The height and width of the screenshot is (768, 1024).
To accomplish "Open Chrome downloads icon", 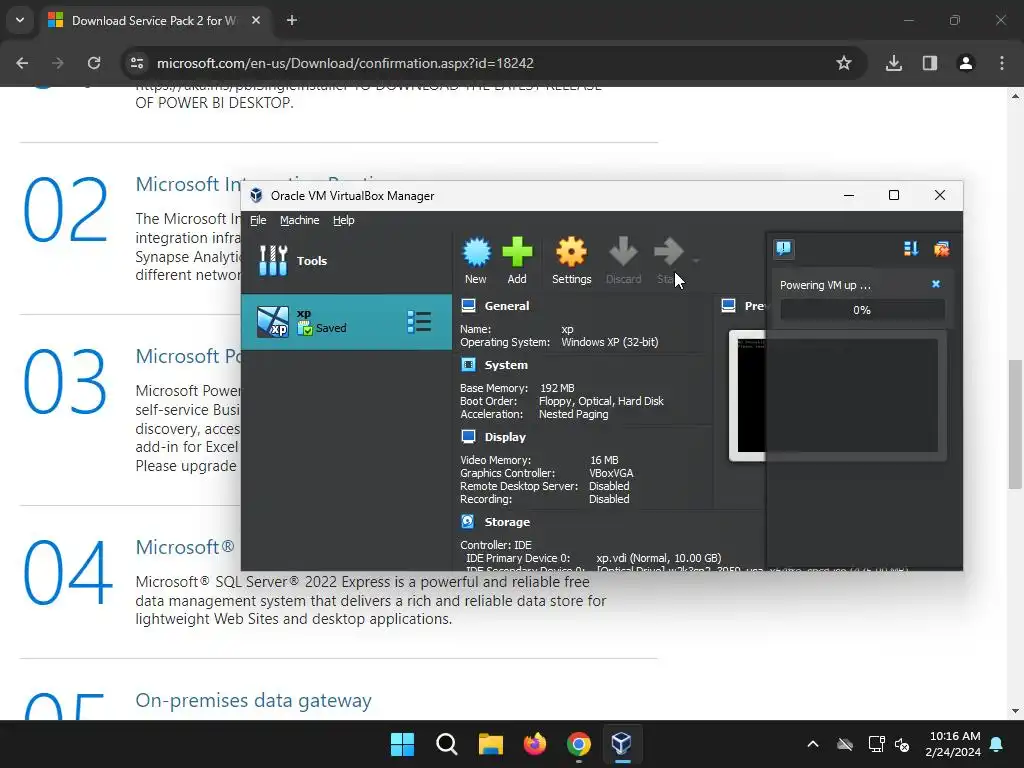I will pyautogui.click(x=894, y=63).
